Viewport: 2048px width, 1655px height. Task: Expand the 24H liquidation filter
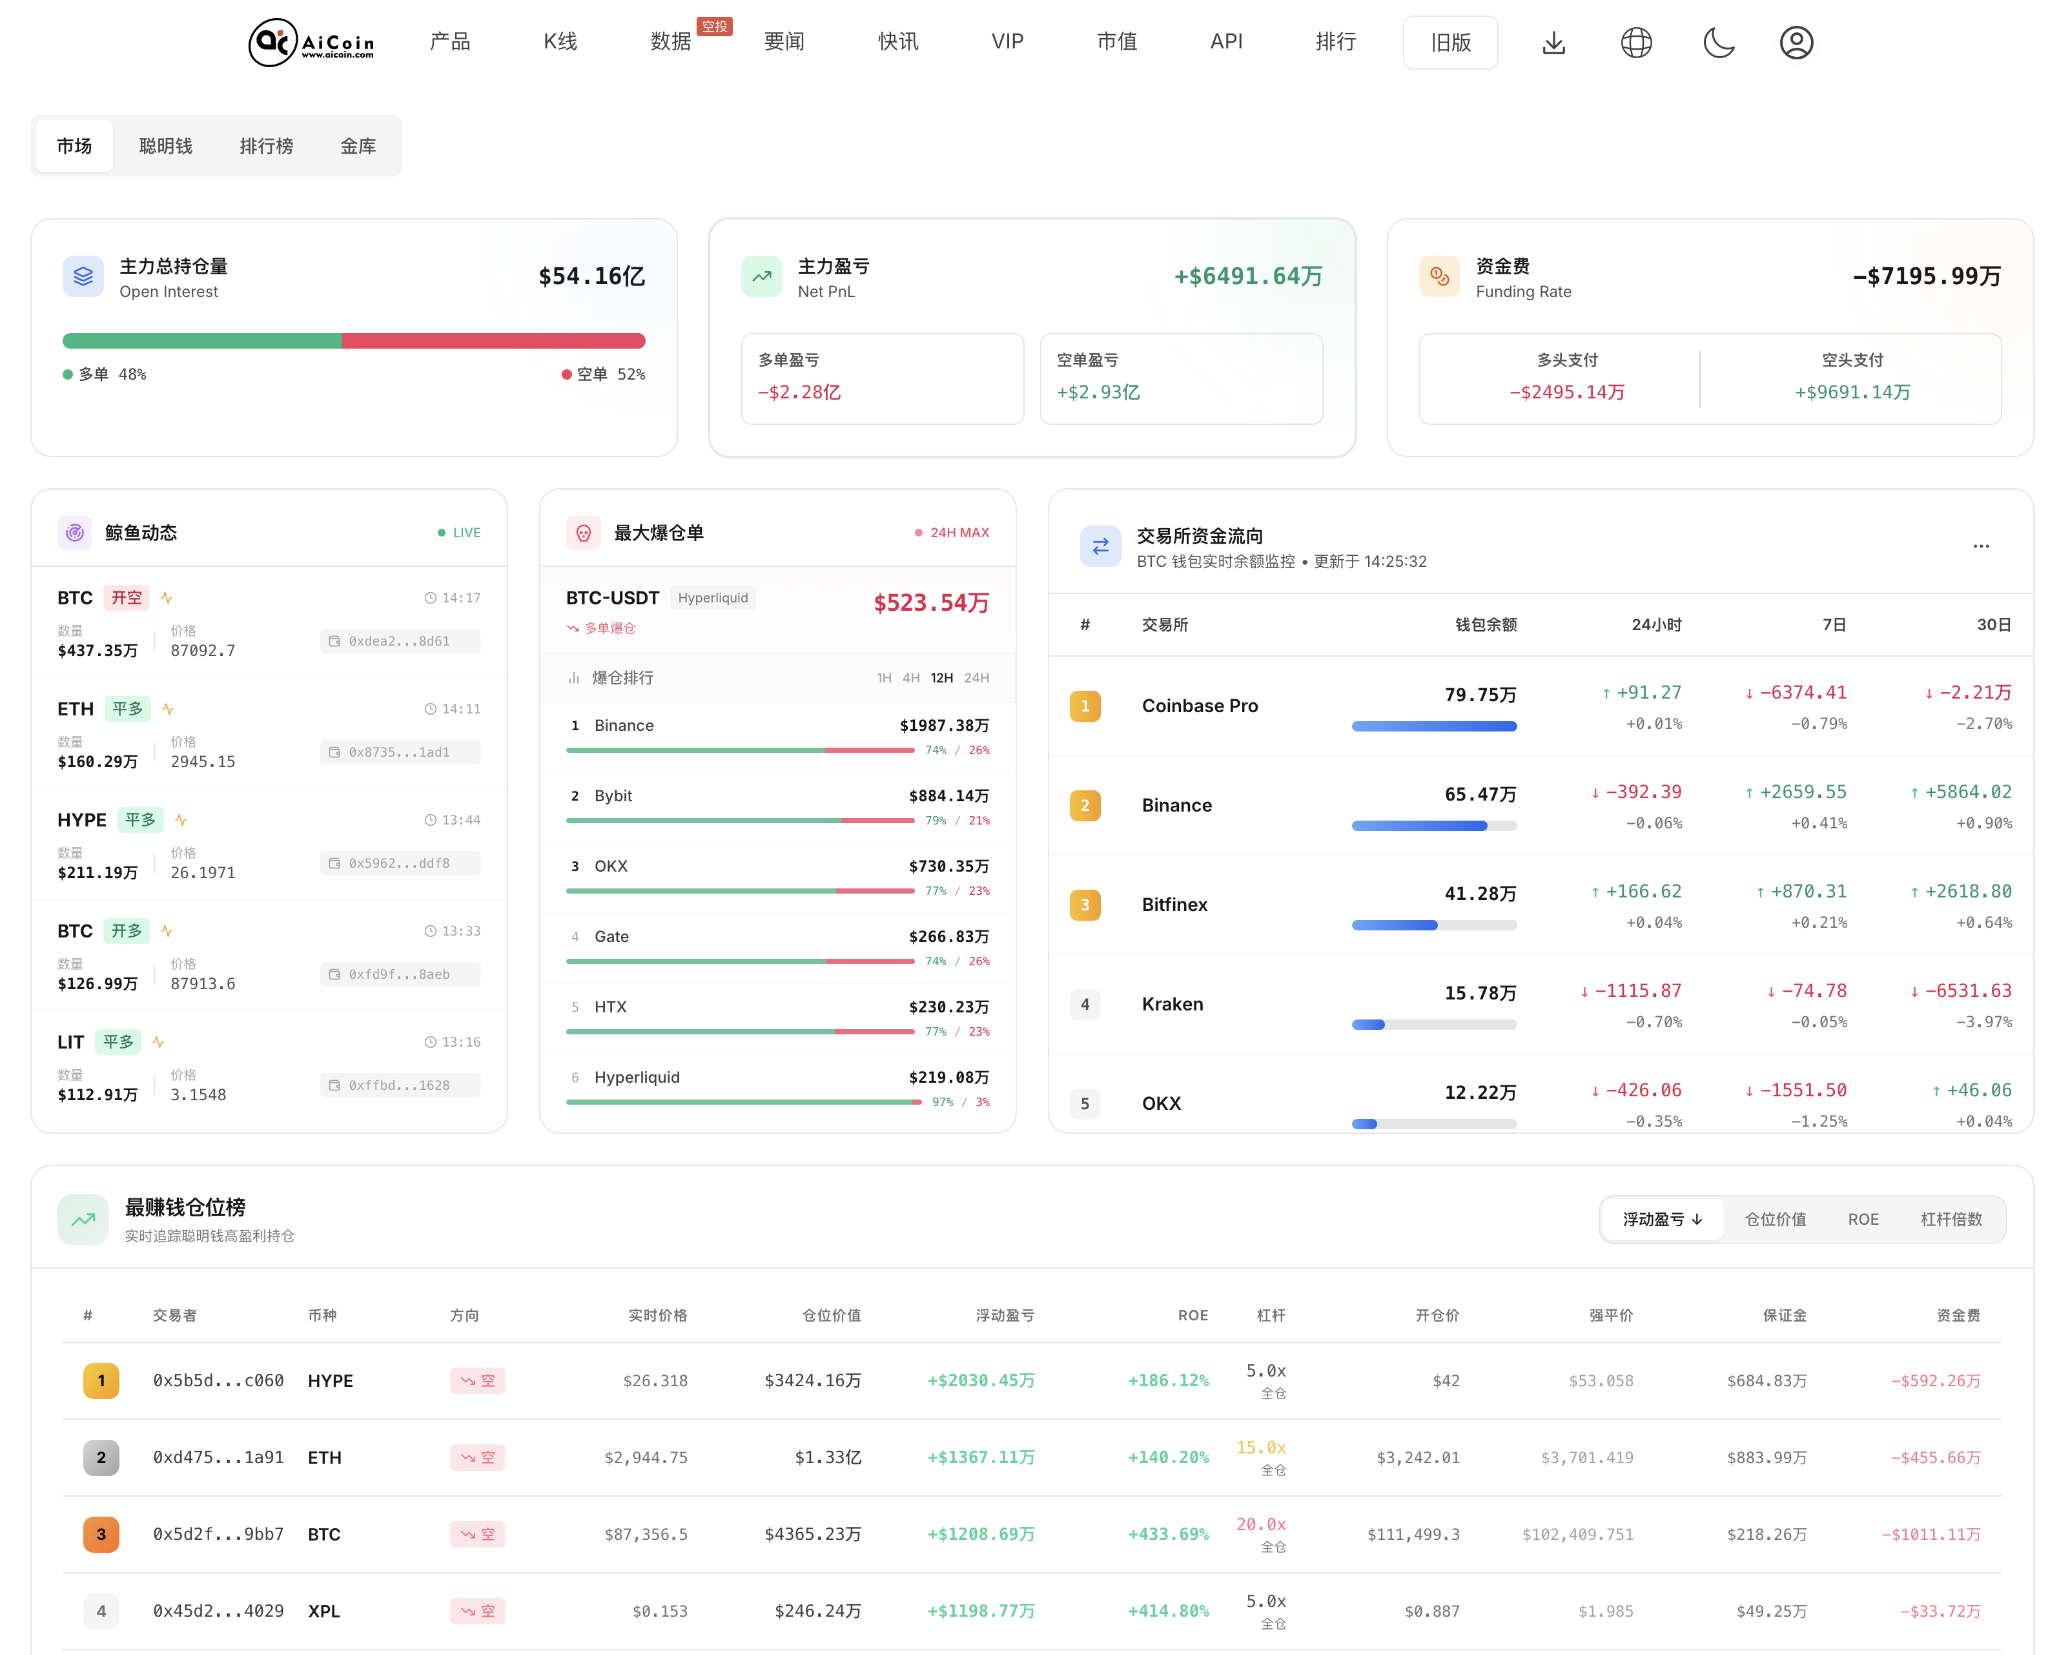[x=977, y=677]
